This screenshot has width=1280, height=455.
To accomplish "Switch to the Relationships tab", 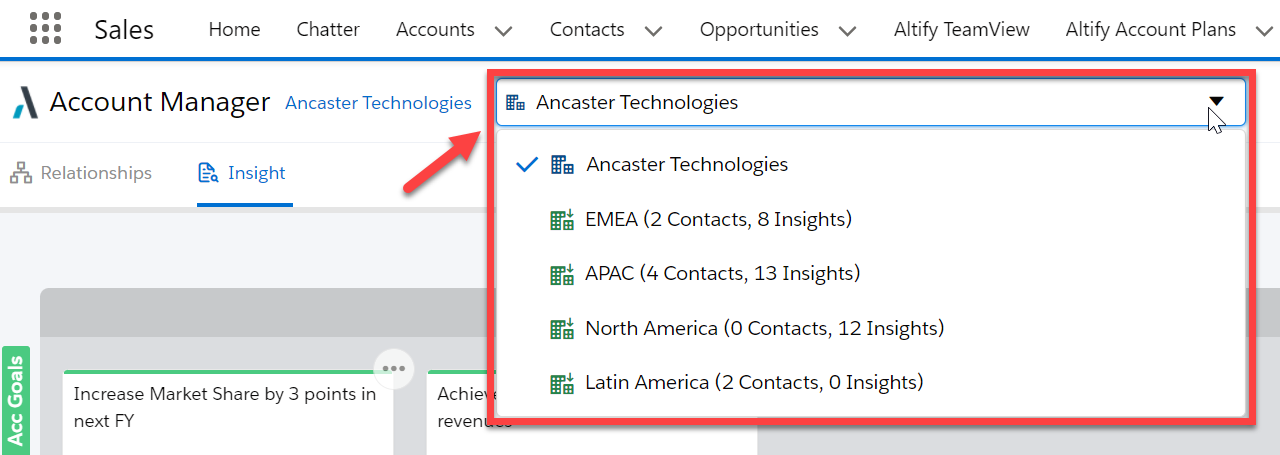I will click(81, 173).
